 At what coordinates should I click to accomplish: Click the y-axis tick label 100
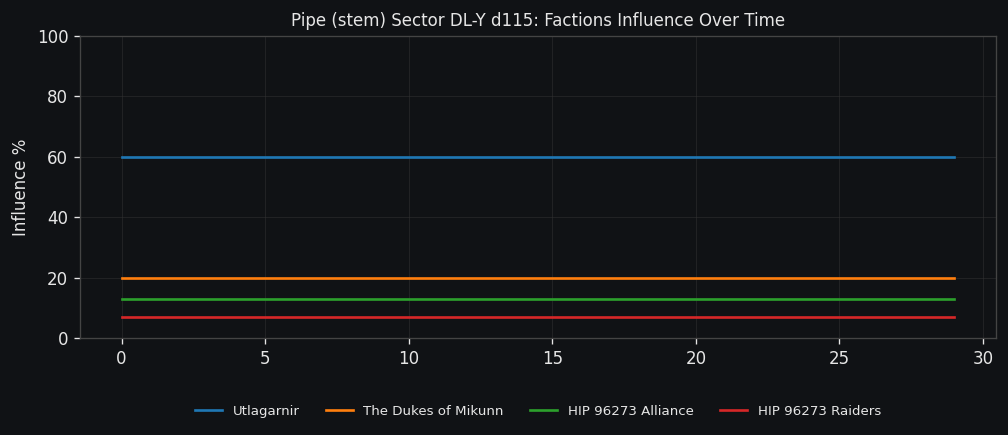[52, 37]
